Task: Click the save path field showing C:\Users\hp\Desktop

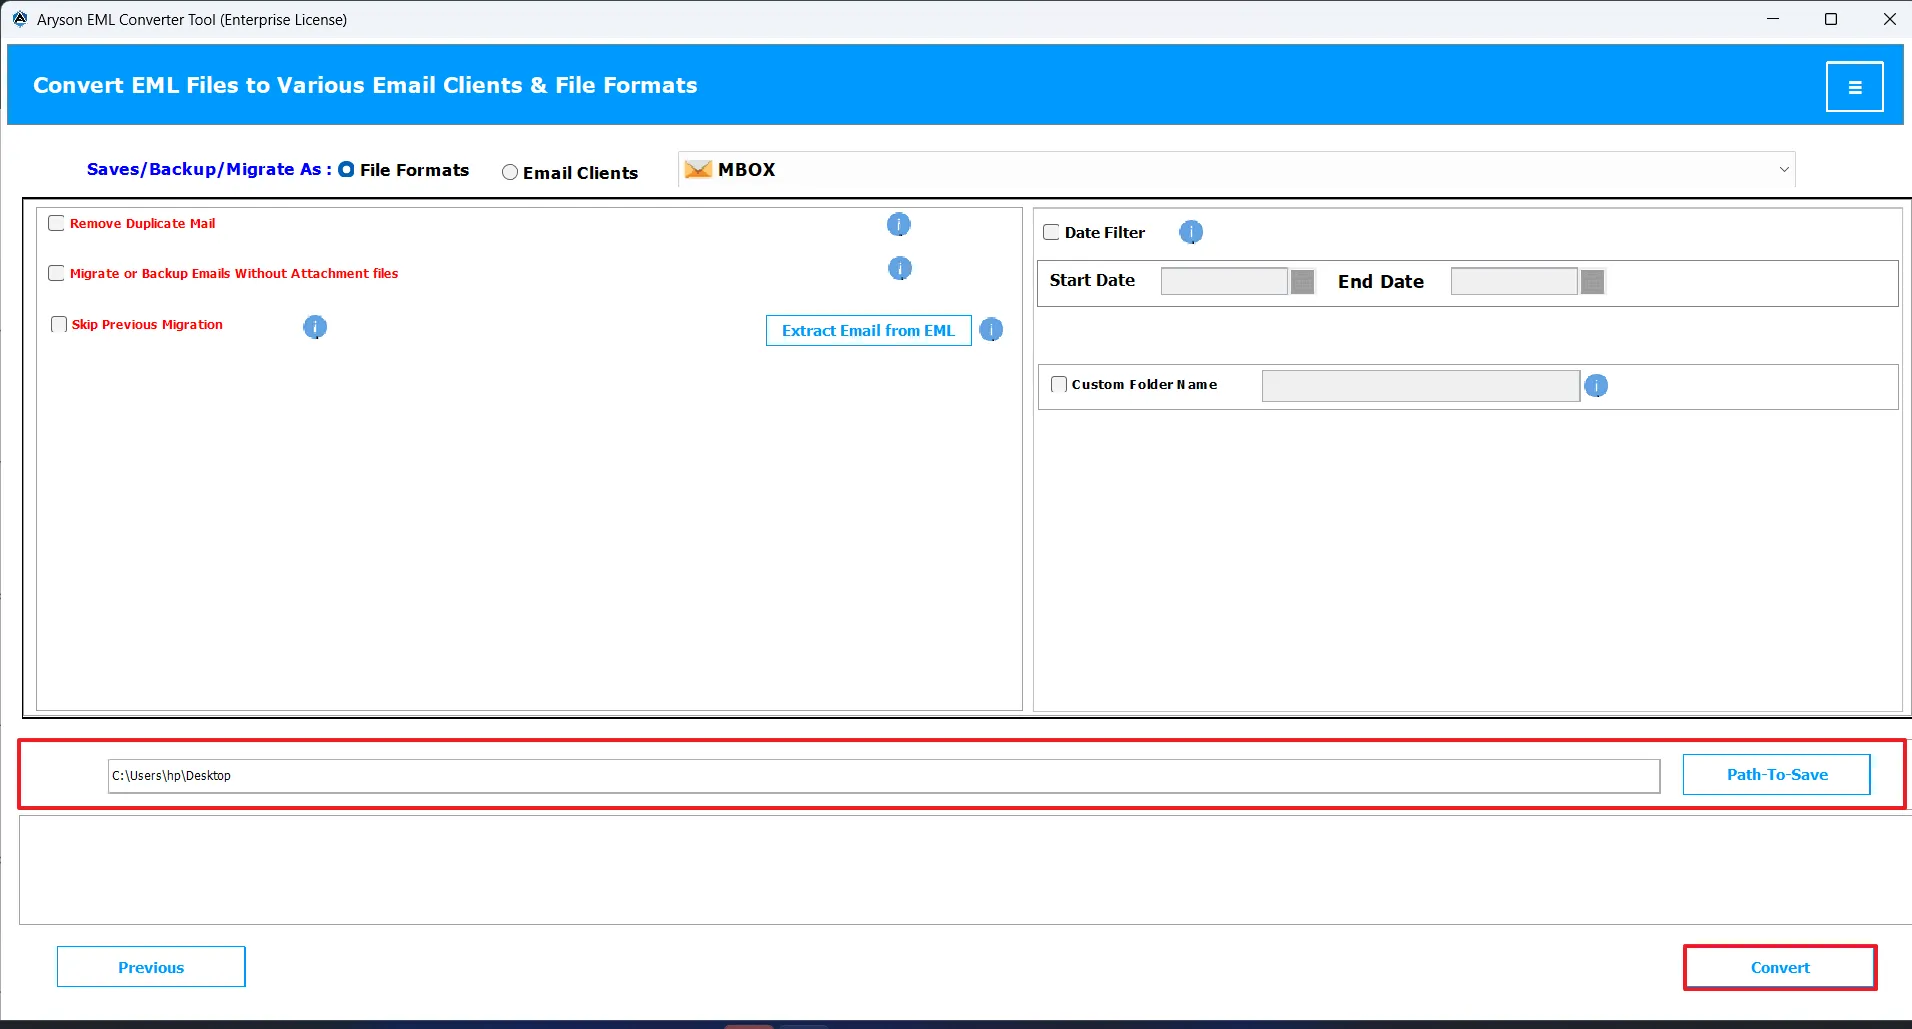Action: pos(884,776)
